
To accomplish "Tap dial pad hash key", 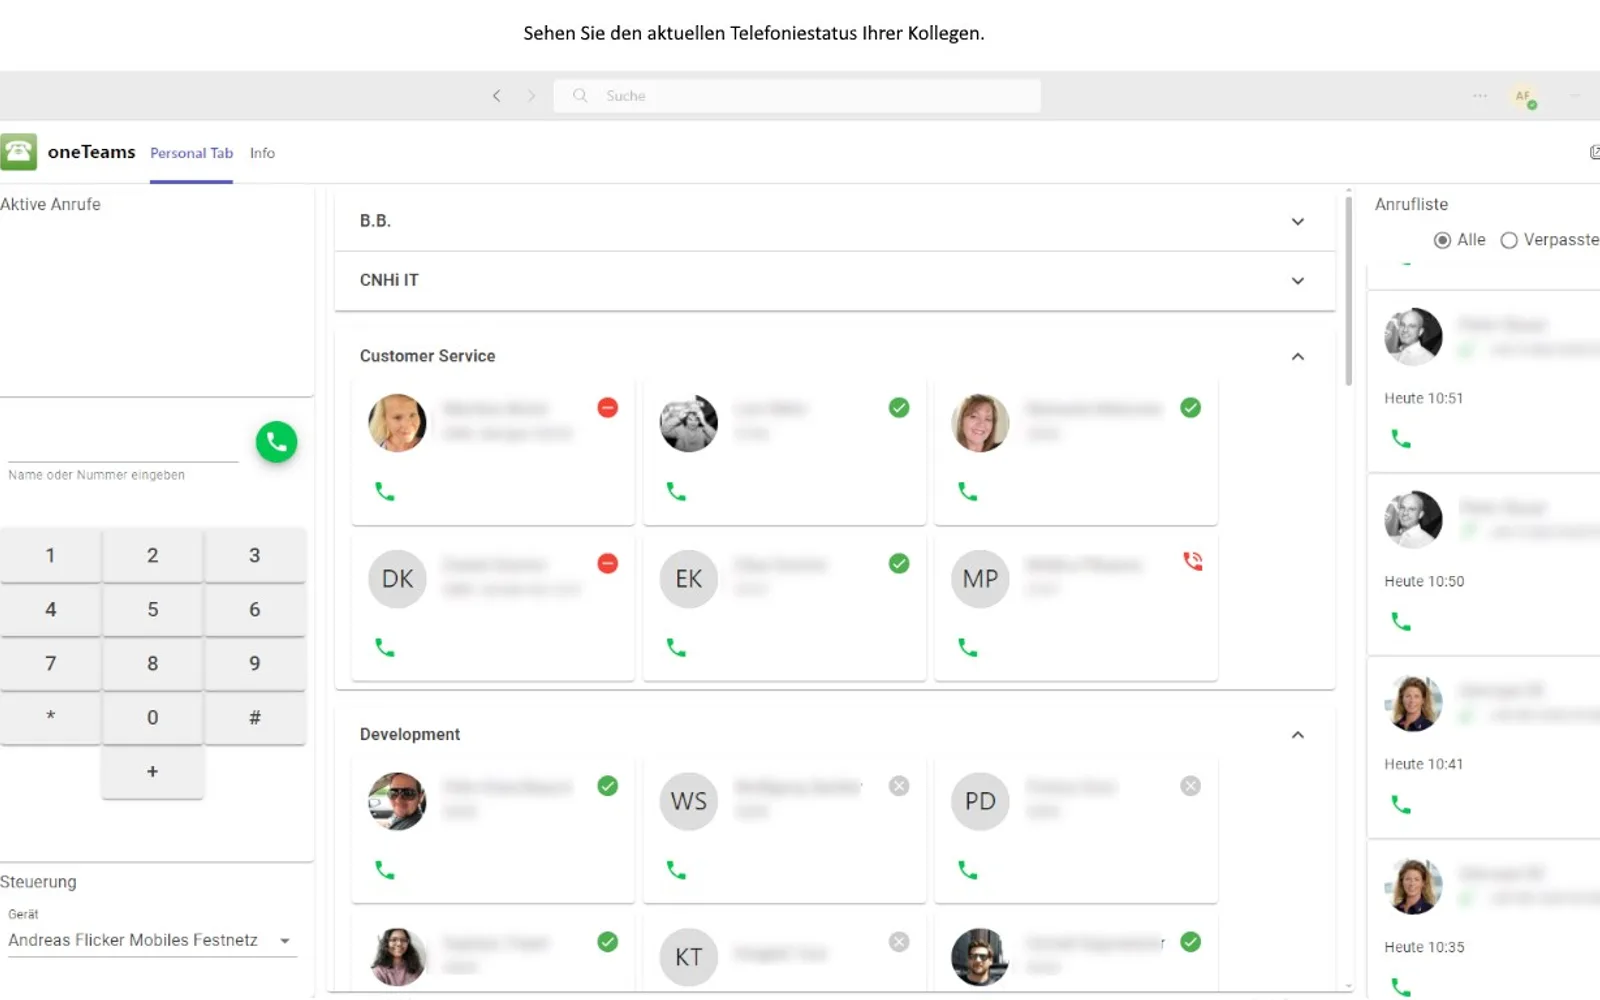I will (x=255, y=717).
